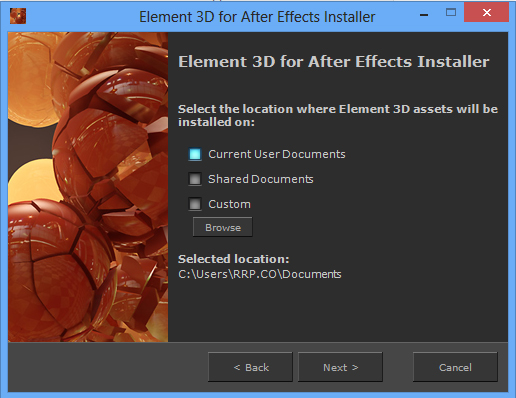Click the Current User Documents label
This screenshot has height=398, width=516.
pos(277,154)
